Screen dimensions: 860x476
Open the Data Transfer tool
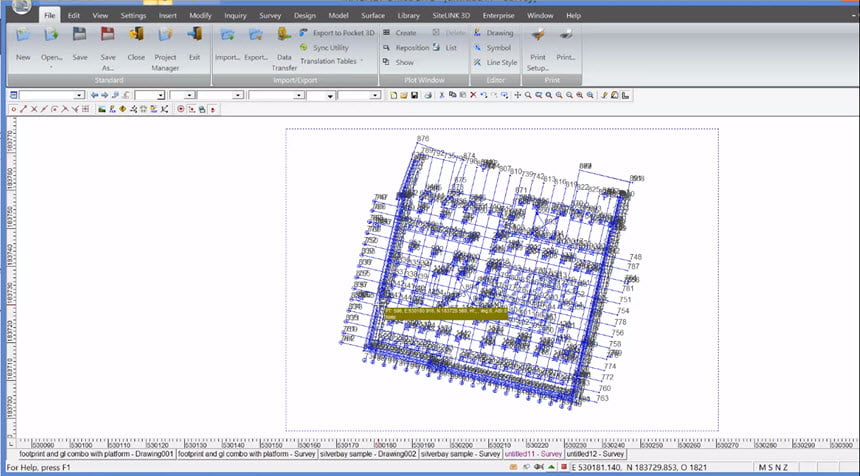pyautogui.click(x=284, y=48)
